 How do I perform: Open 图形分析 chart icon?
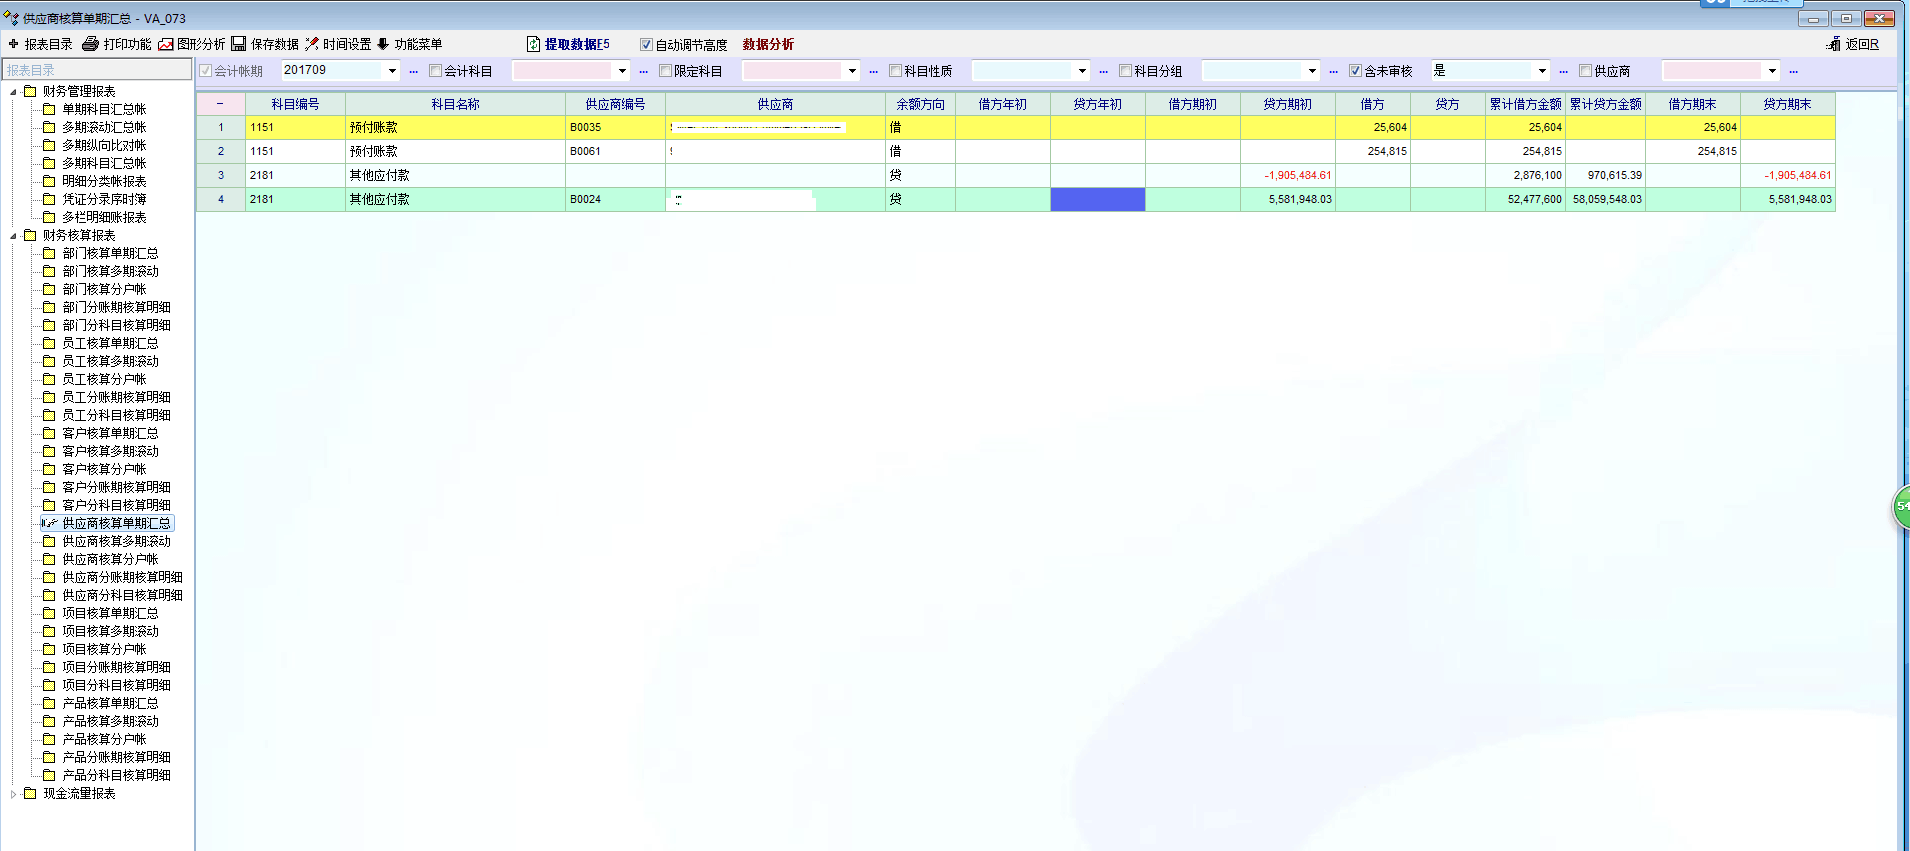pyautogui.click(x=166, y=44)
